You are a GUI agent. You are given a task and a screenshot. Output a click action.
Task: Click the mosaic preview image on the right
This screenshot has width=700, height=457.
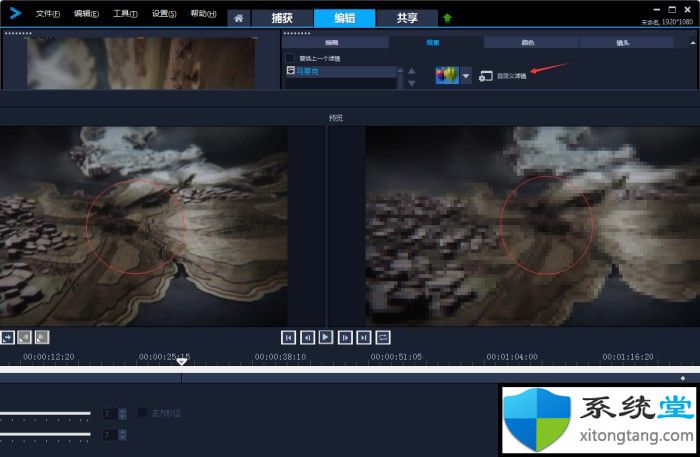click(533, 226)
